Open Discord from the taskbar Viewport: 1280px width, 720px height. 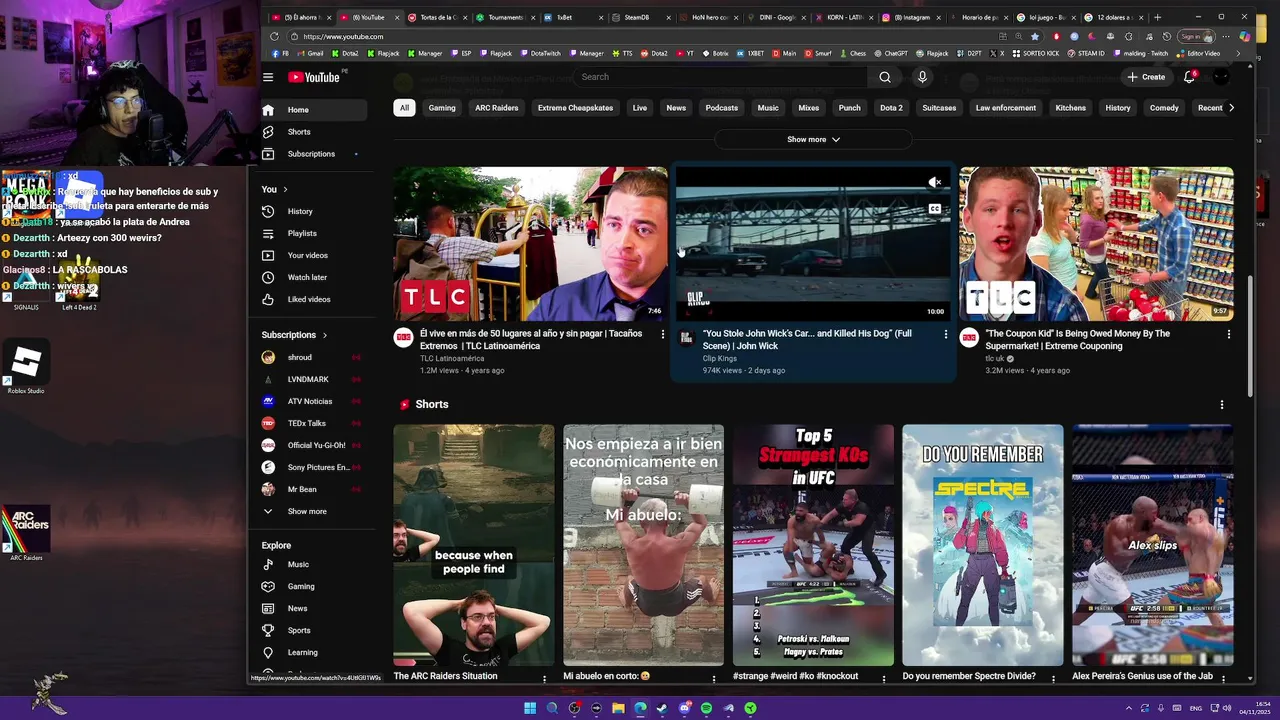[x=684, y=708]
